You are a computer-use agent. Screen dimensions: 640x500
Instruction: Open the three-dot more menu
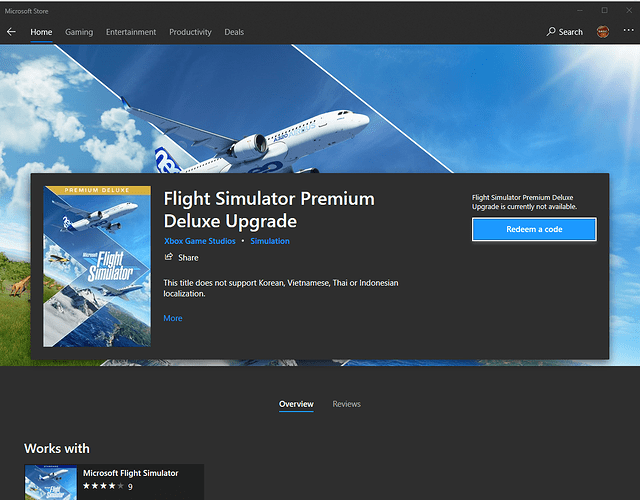tap(629, 31)
